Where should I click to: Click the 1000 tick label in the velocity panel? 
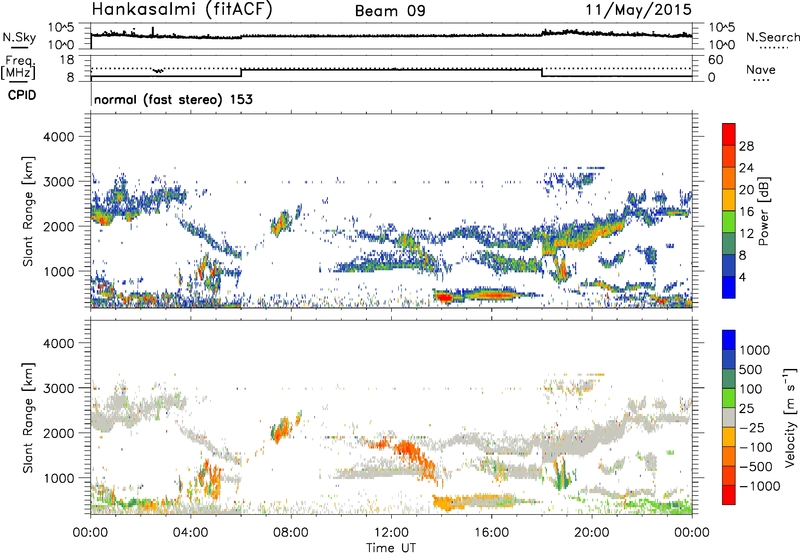pyautogui.click(x=59, y=478)
